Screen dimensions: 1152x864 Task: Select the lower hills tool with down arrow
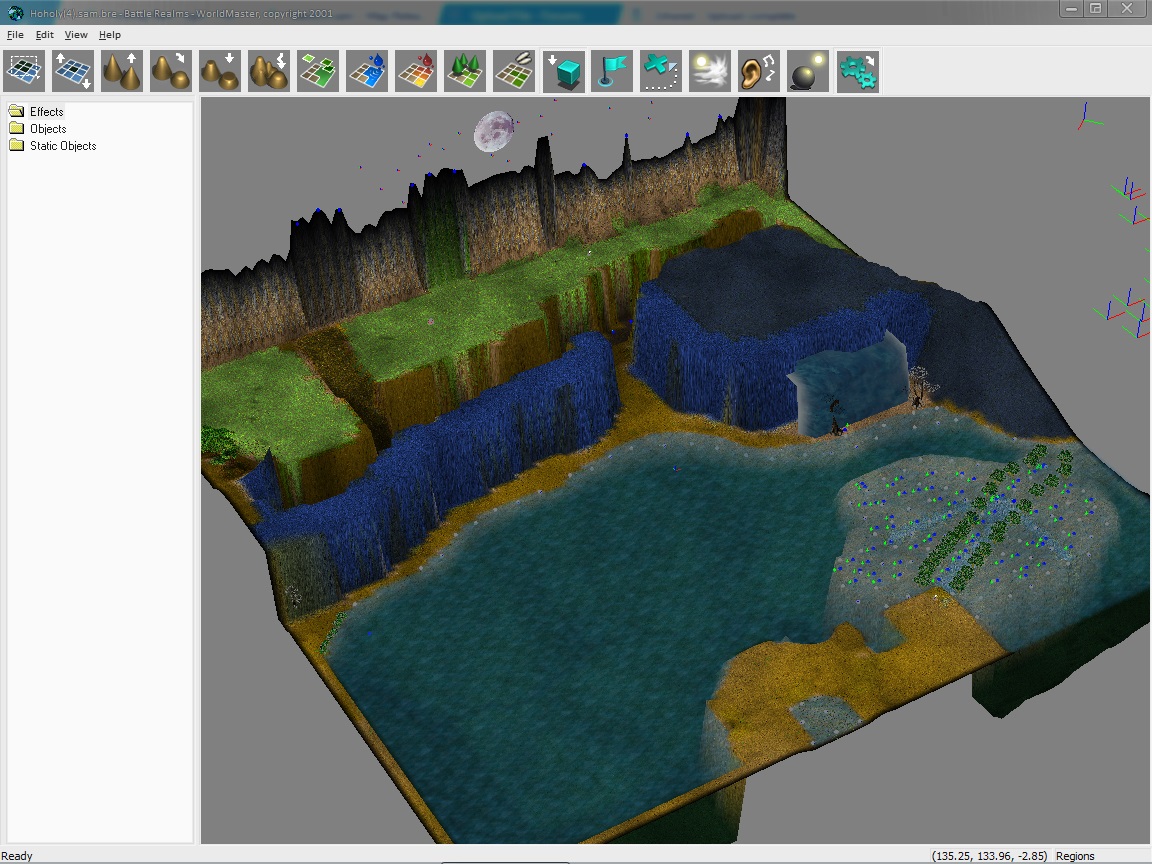coord(220,72)
